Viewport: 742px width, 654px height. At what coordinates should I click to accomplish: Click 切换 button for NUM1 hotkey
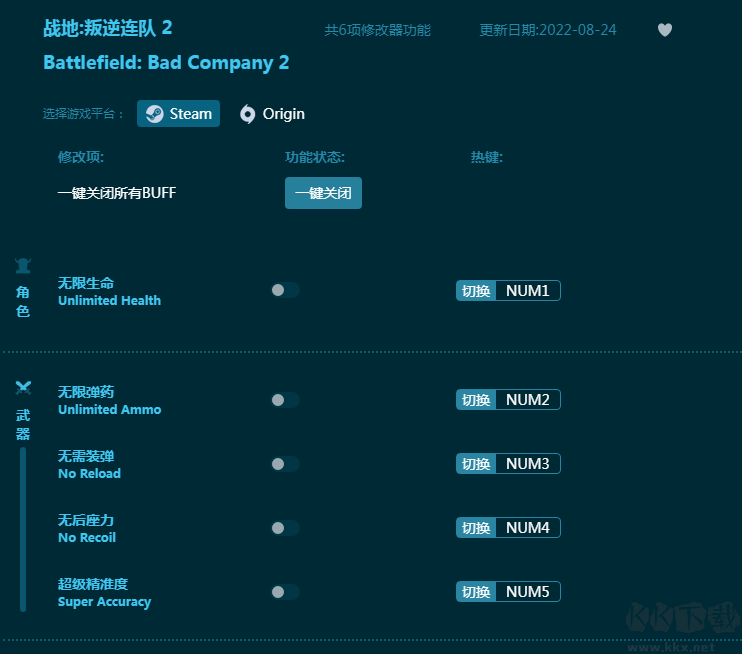[x=476, y=291]
